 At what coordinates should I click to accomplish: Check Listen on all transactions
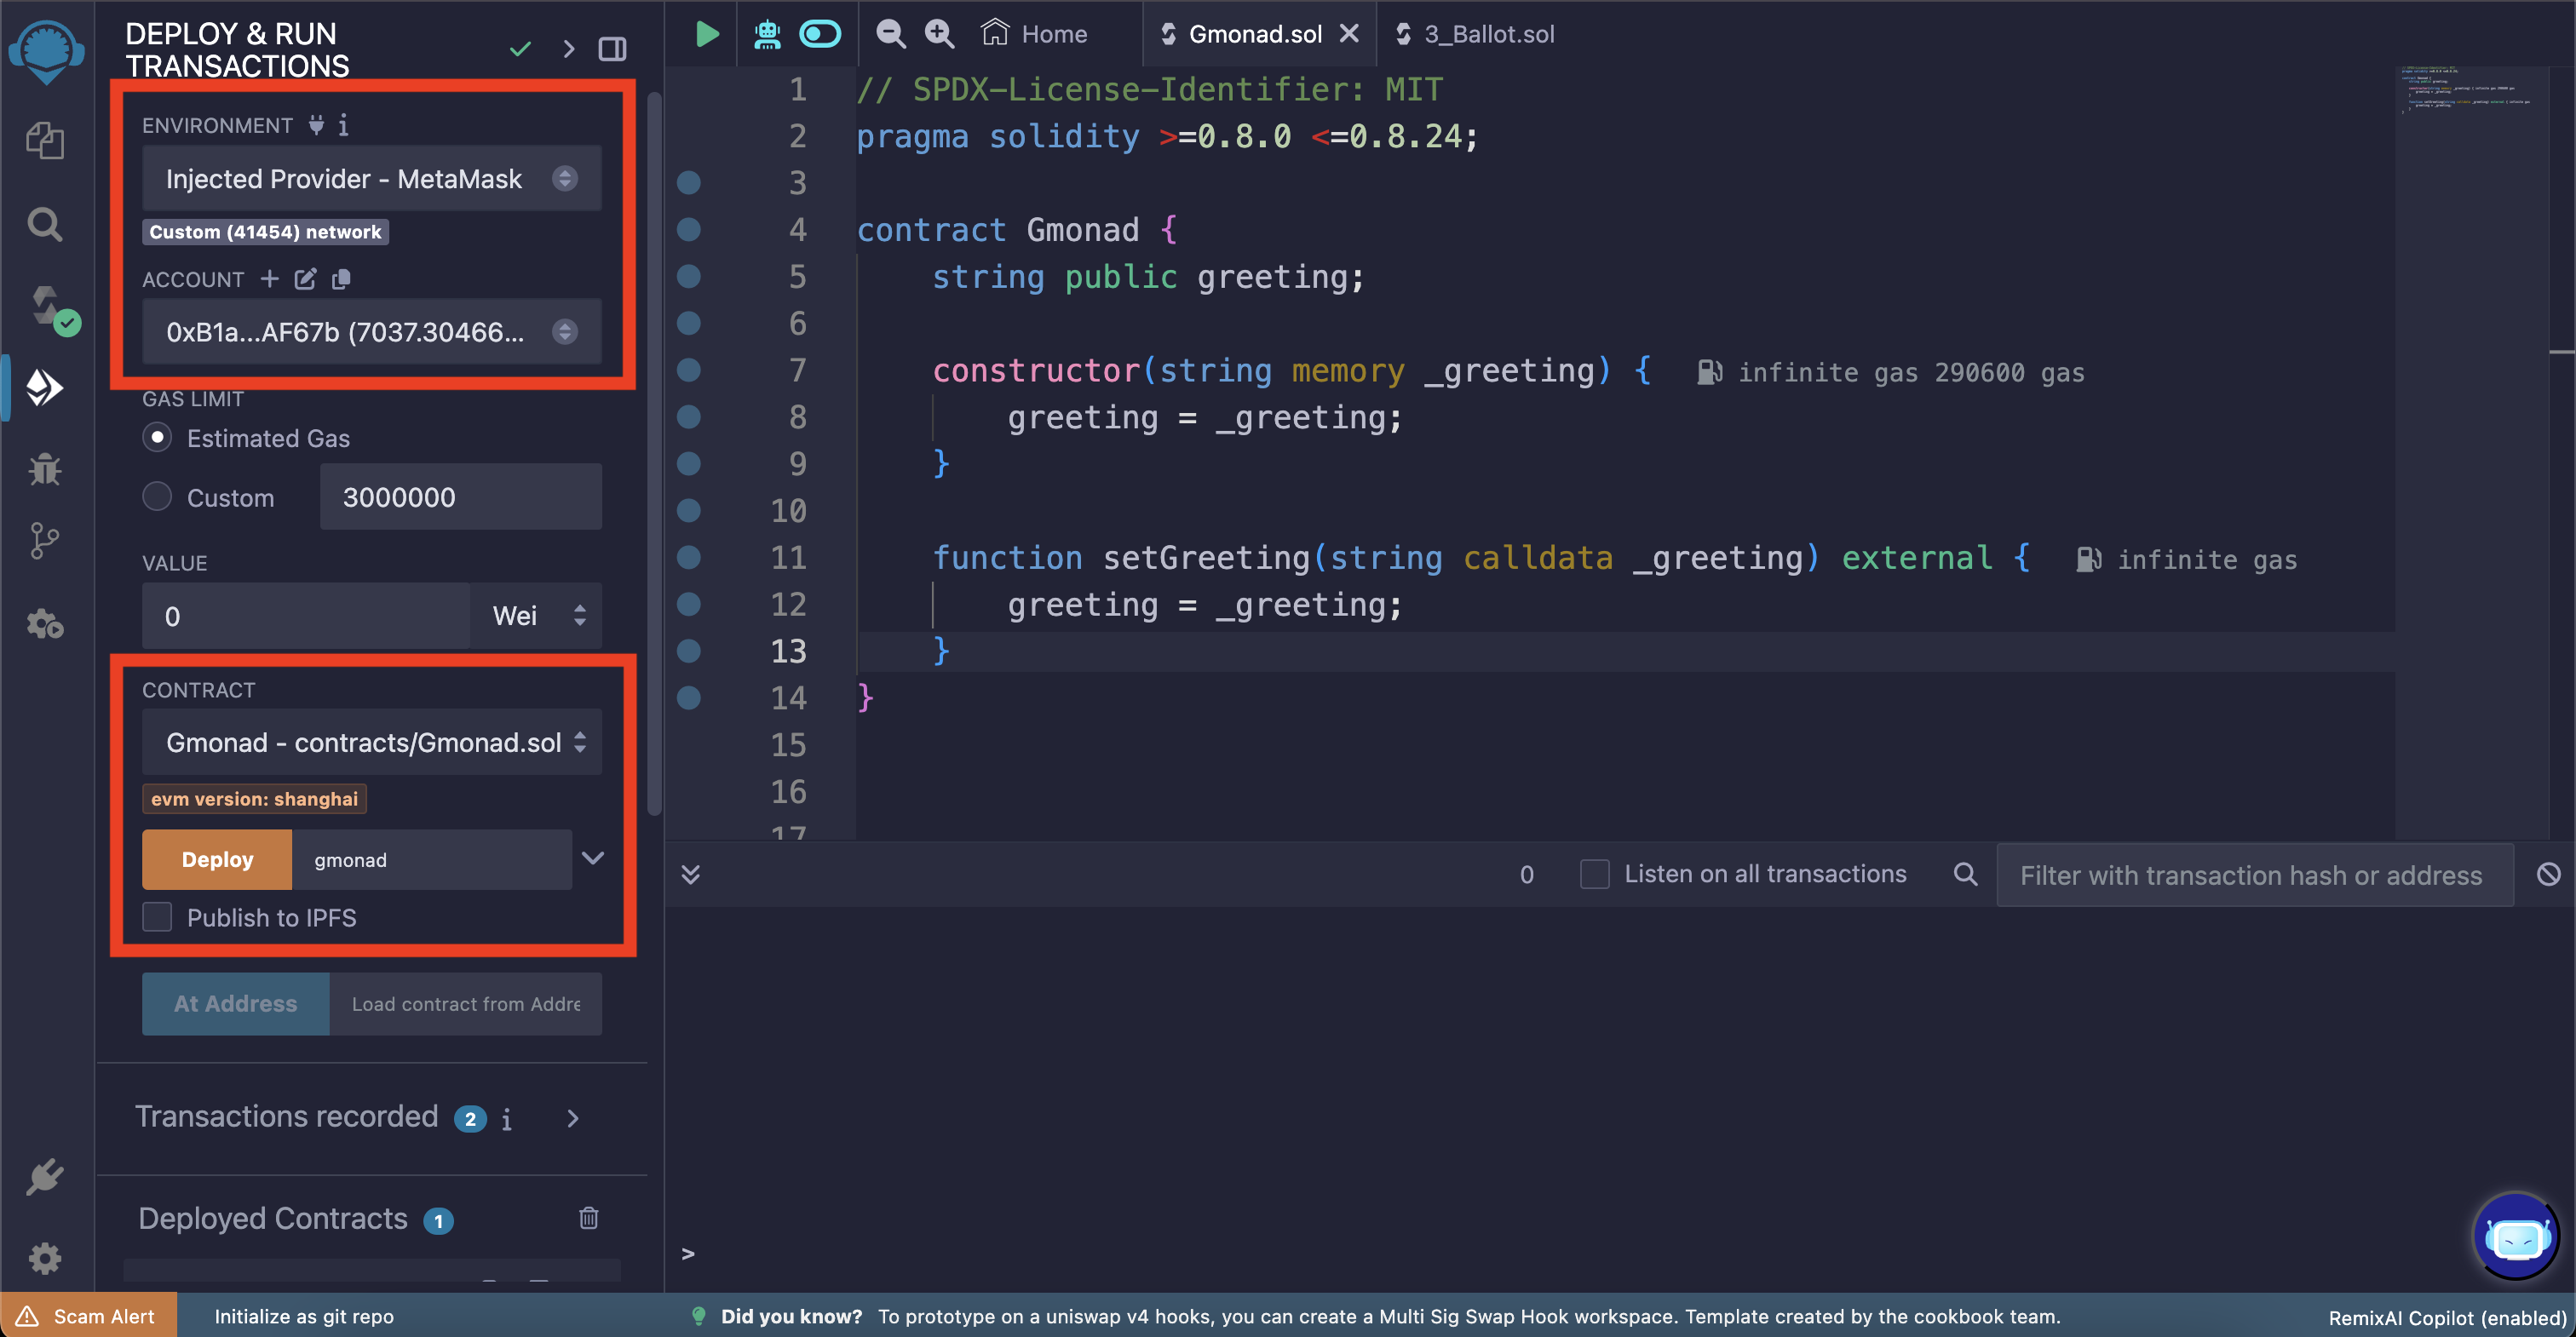pyautogui.click(x=1594, y=874)
